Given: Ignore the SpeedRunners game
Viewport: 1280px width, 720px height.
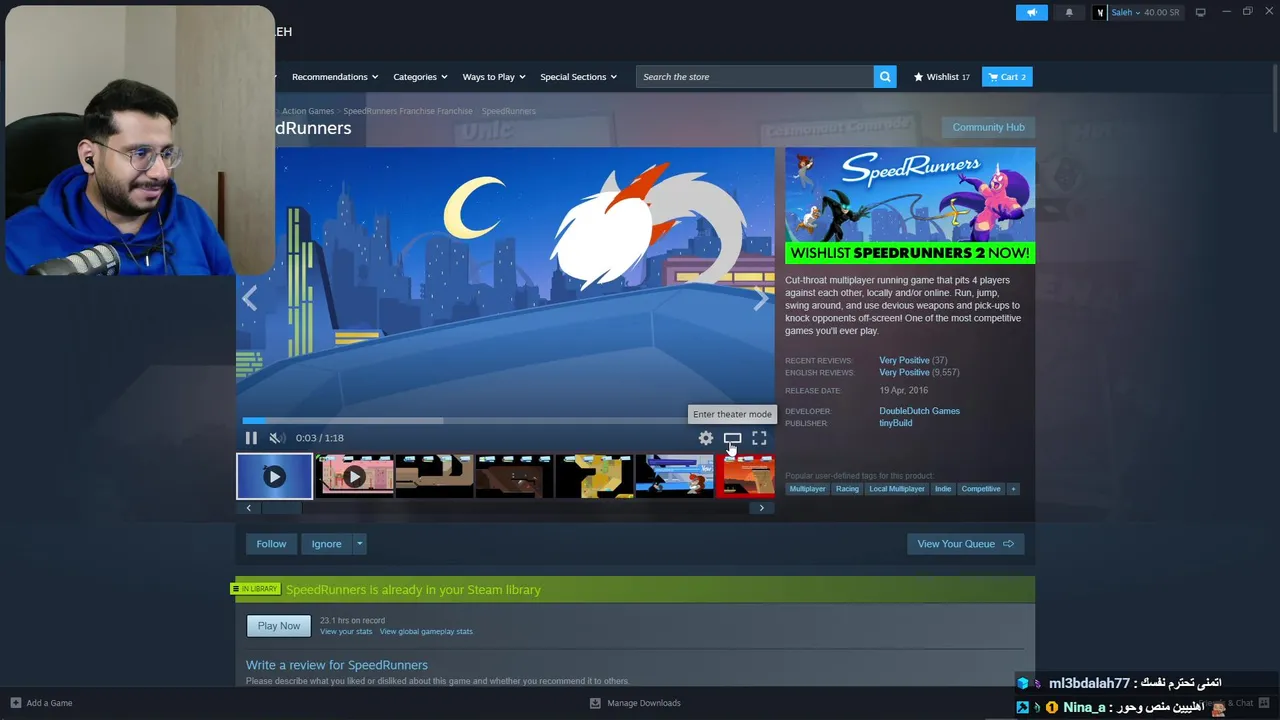Looking at the screenshot, I should (x=326, y=544).
